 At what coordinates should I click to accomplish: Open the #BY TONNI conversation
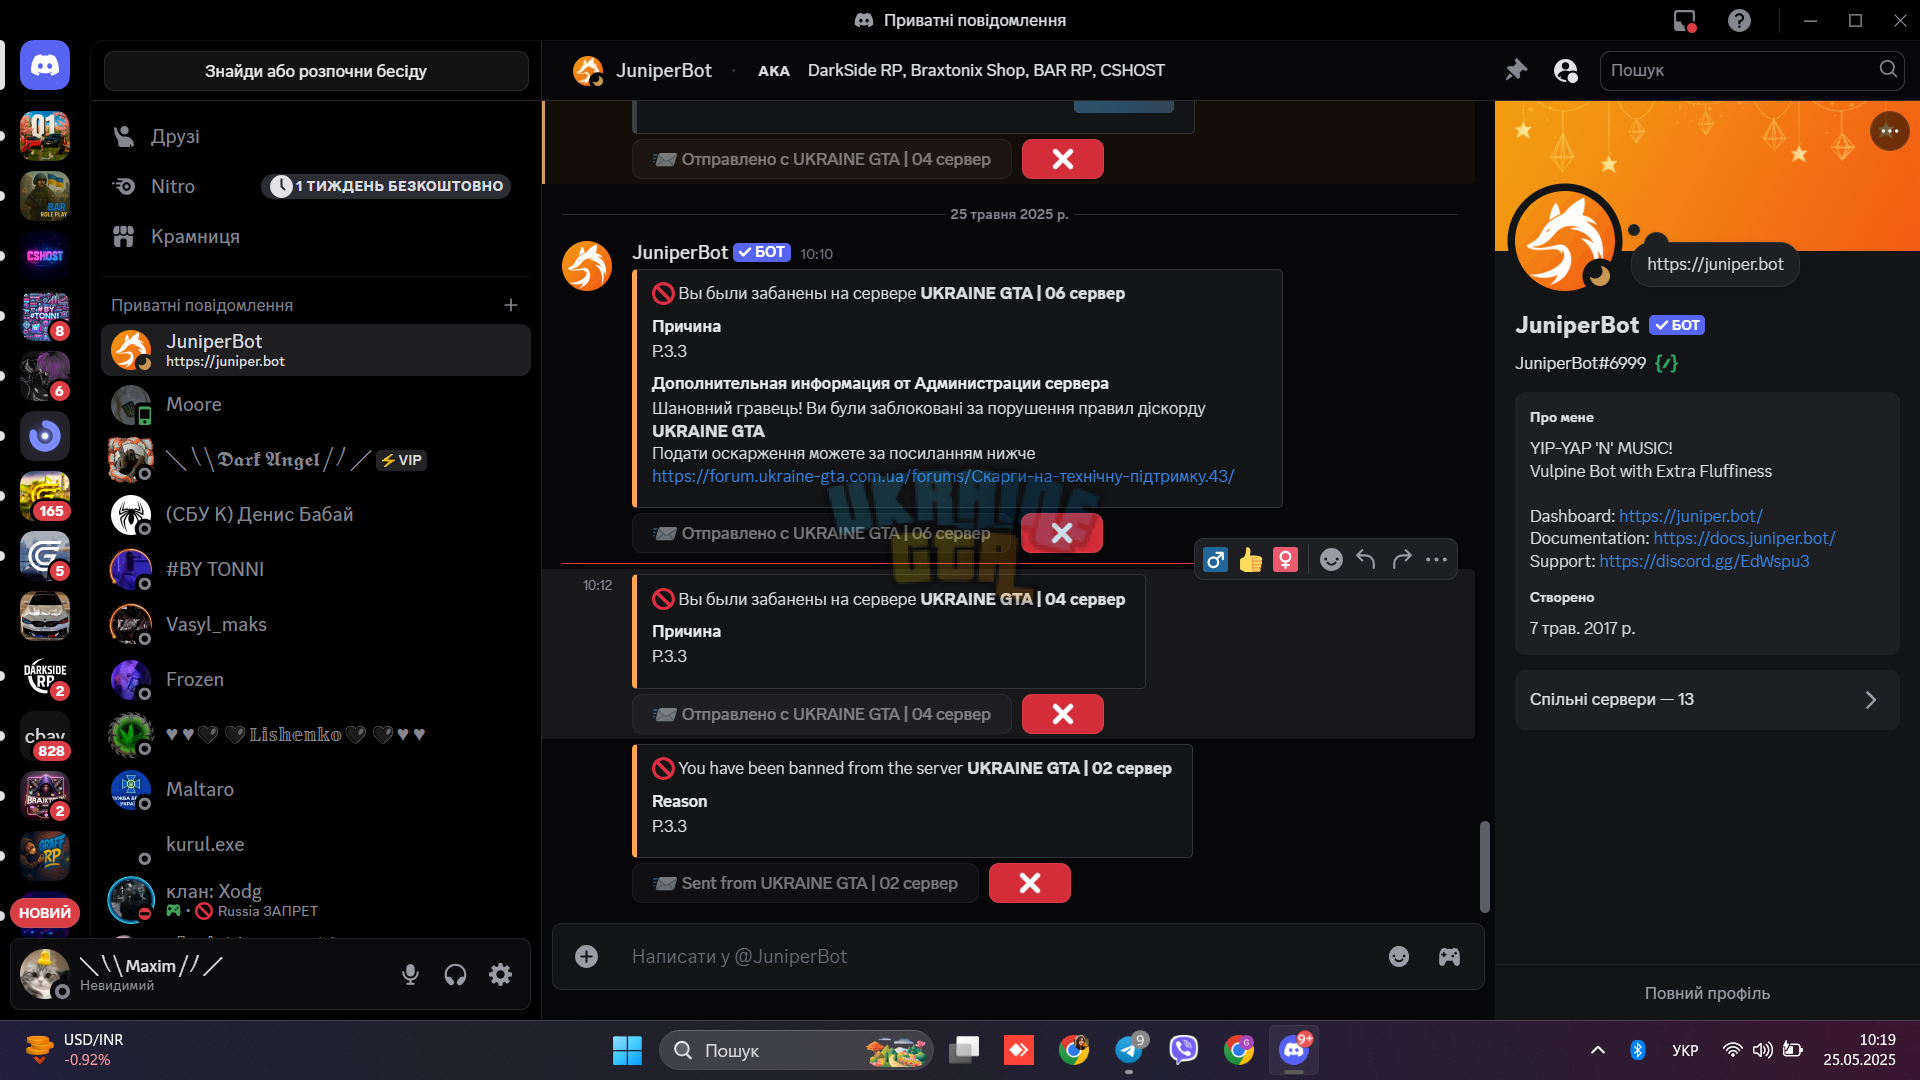[x=316, y=570]
